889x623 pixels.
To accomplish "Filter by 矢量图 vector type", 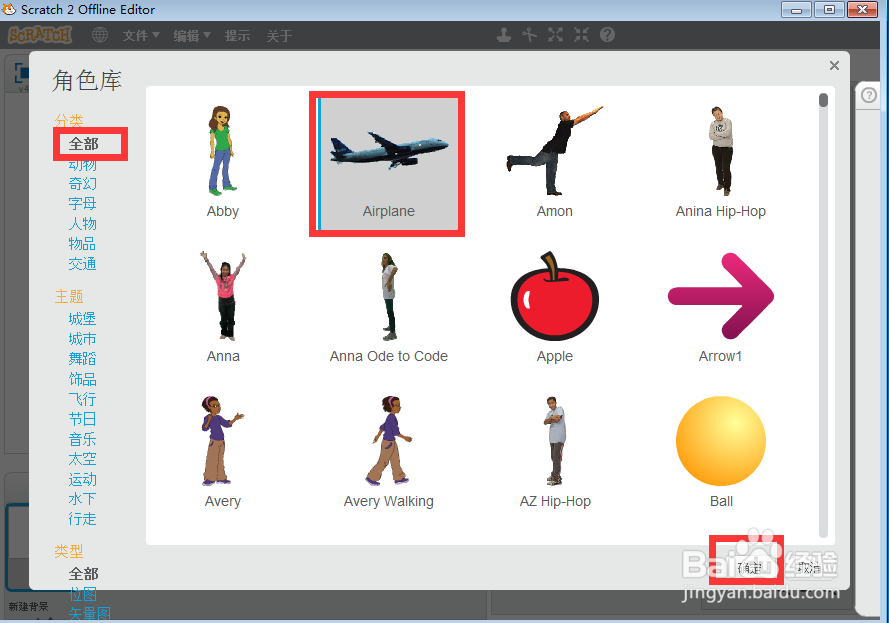I will [x=90, y=614].
